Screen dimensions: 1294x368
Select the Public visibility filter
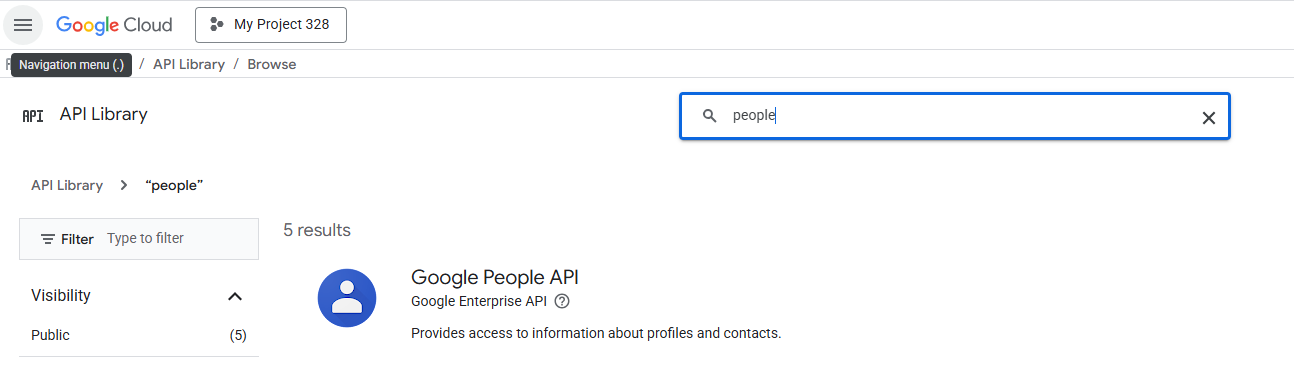(139, 335)
